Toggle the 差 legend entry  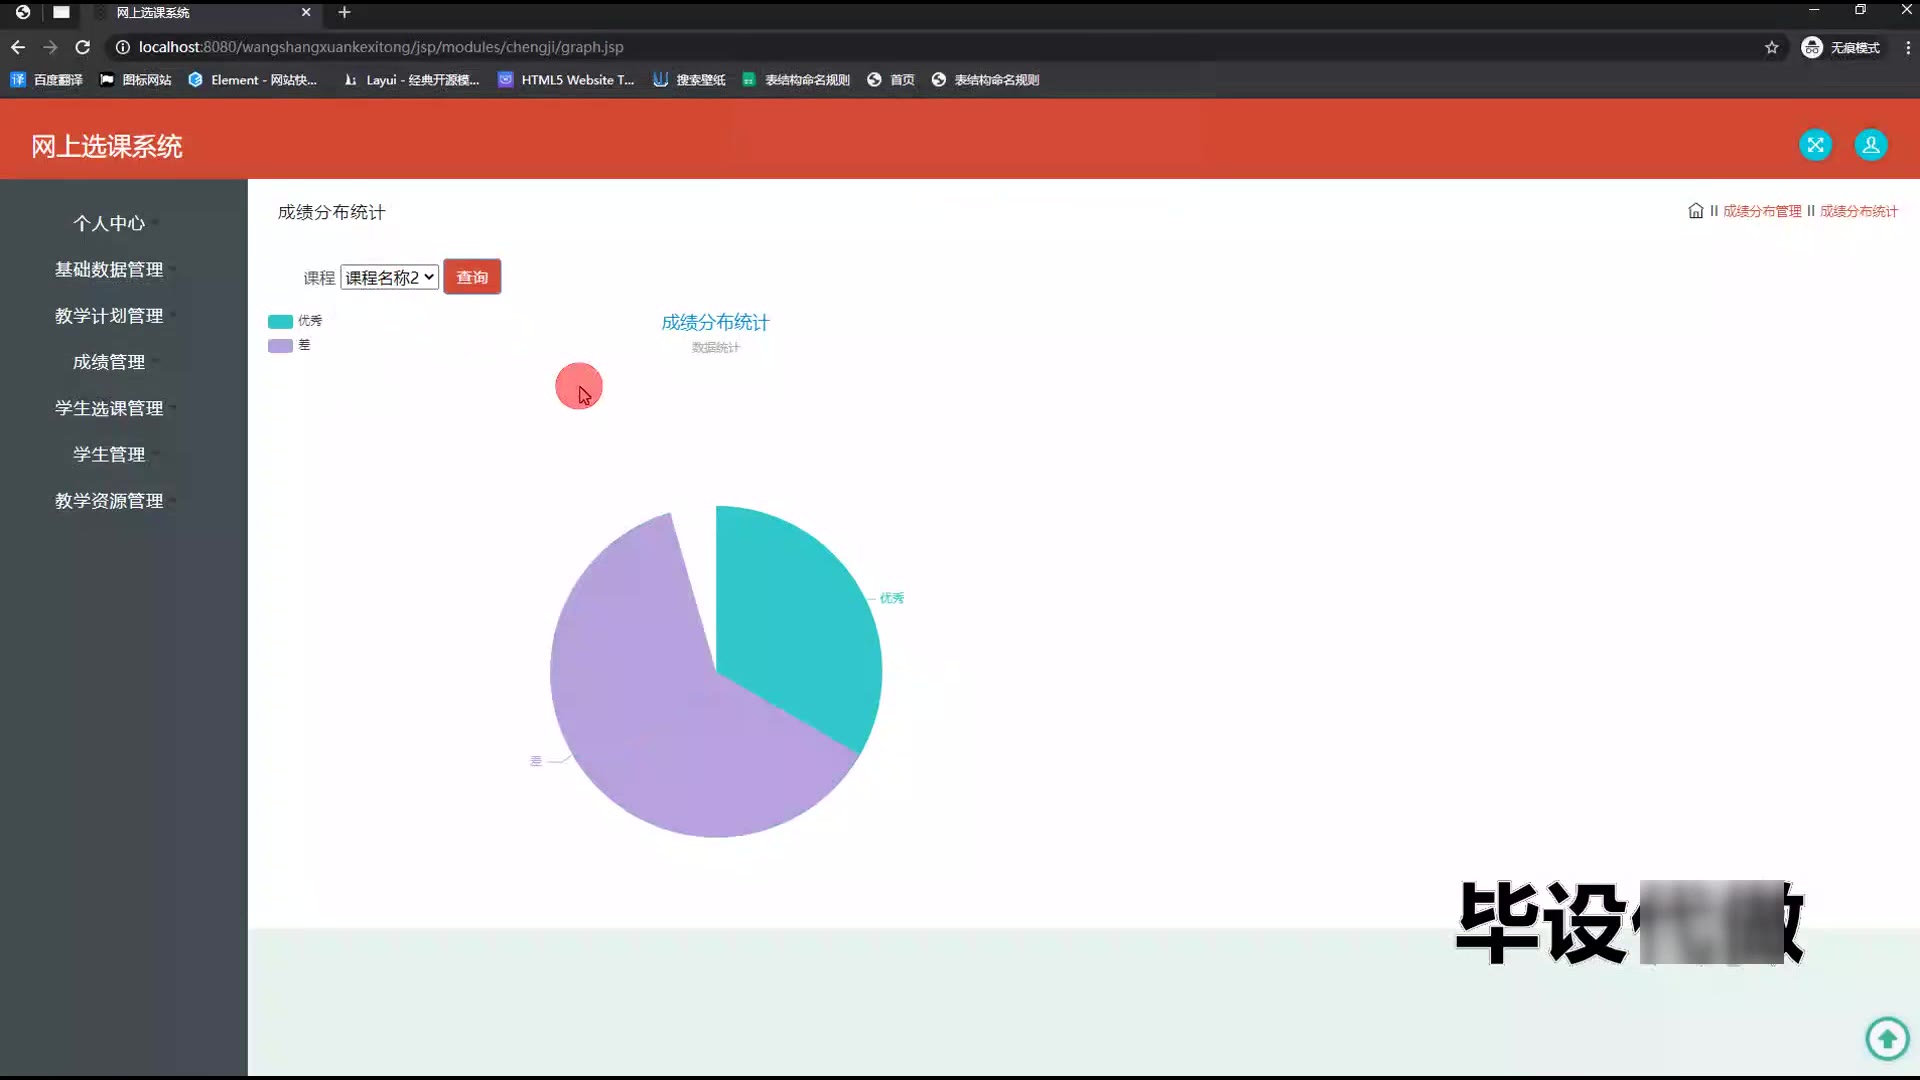pos(289,345)
